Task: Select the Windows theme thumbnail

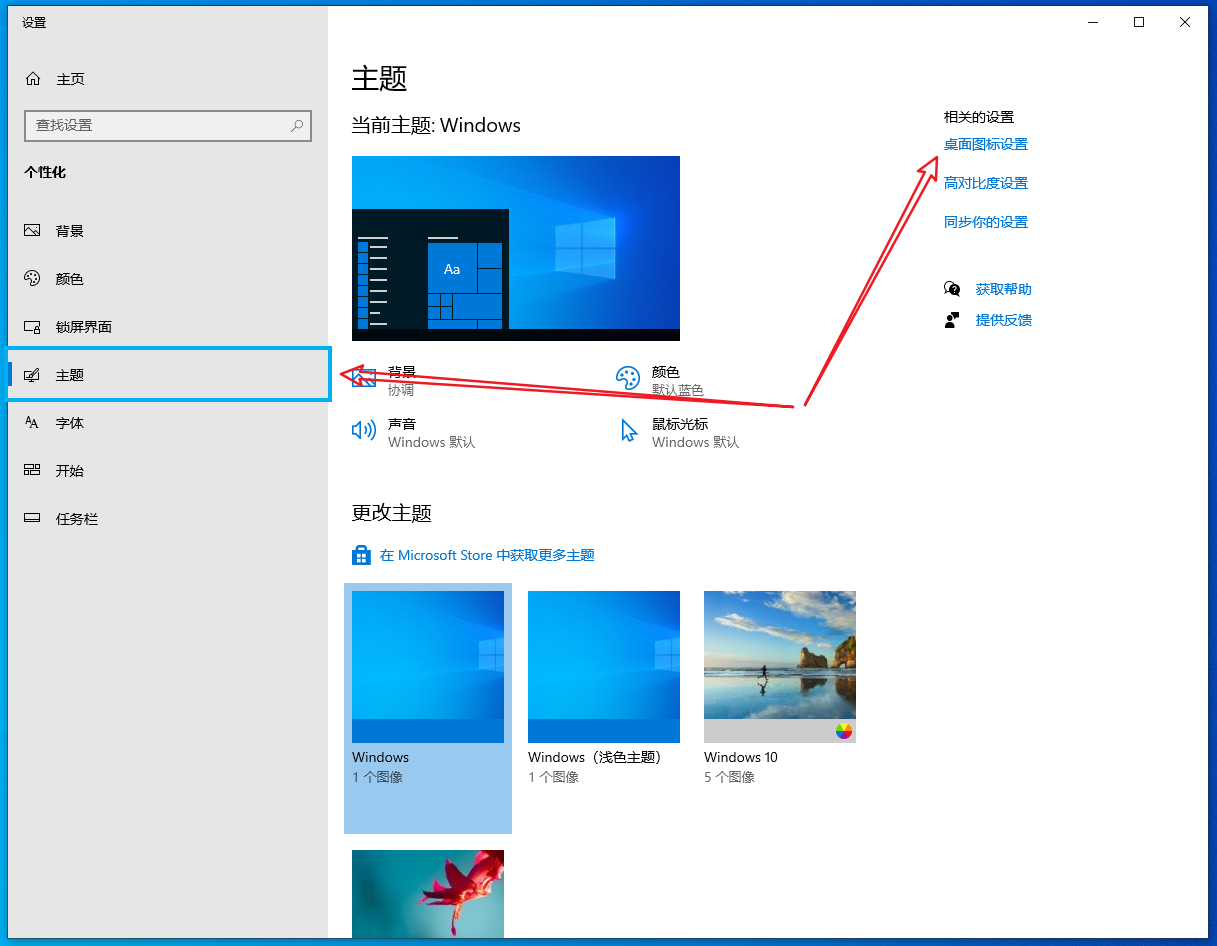Action: (x=428, y=667)
